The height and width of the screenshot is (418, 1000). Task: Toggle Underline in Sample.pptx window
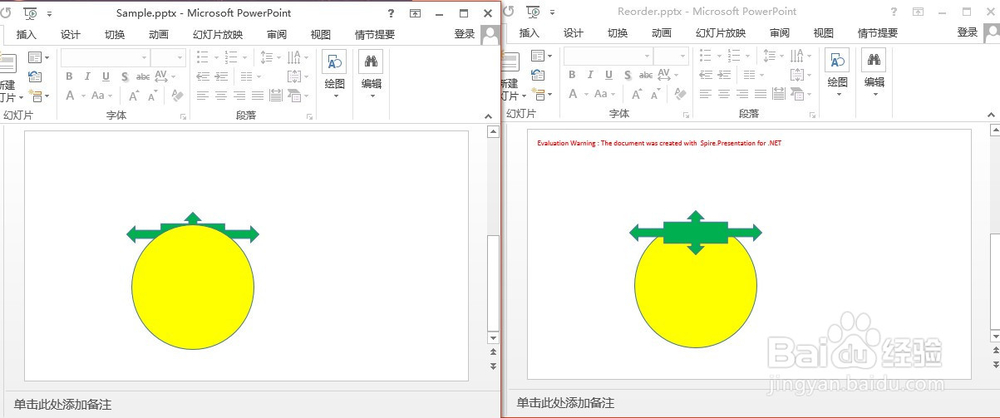(x=106, y=77)
